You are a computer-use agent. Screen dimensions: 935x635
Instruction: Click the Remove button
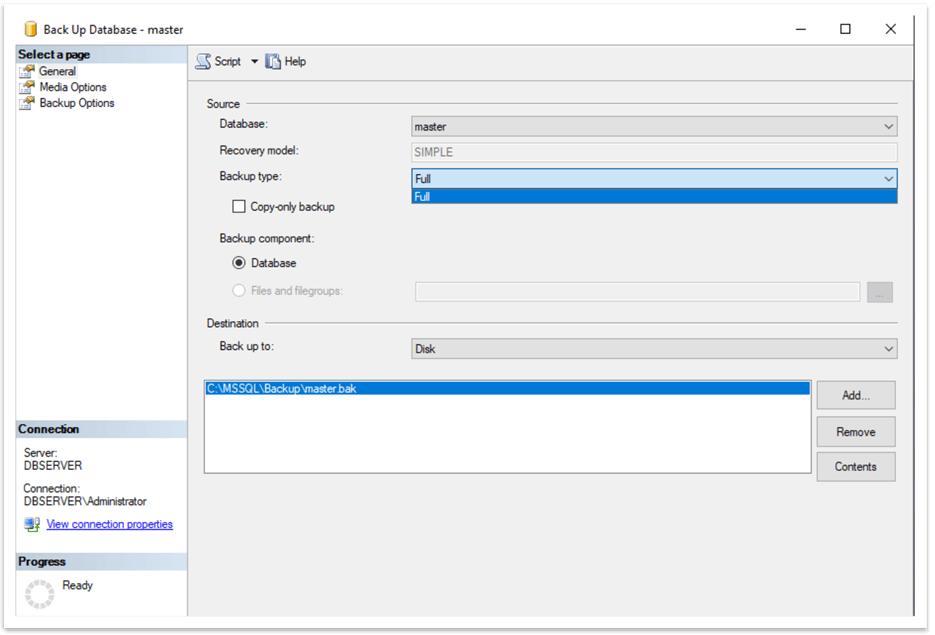855,432
